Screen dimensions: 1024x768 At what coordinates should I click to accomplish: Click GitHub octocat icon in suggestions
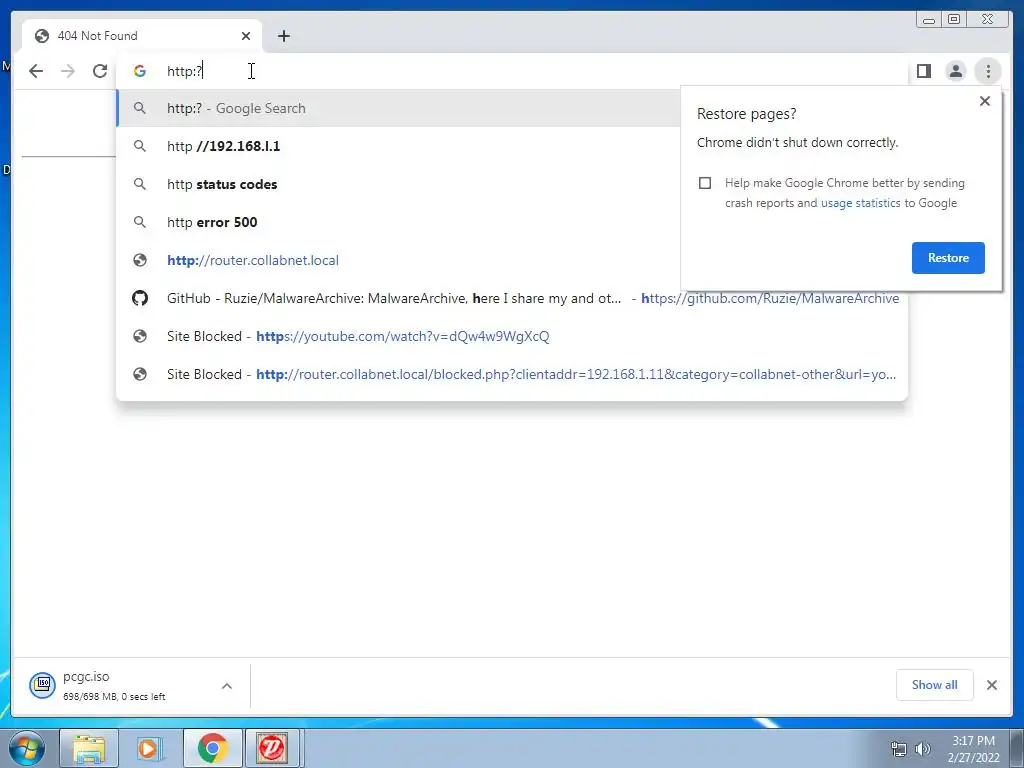coord(140,298)
